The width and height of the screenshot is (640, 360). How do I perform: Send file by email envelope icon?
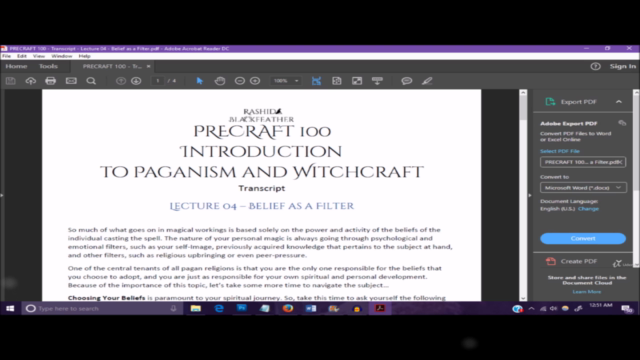click(71, 81)
